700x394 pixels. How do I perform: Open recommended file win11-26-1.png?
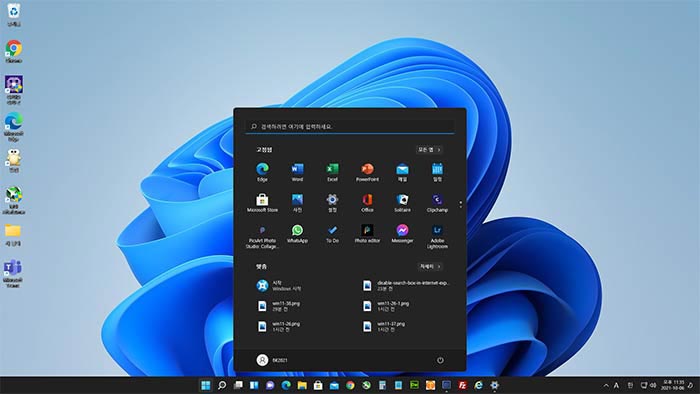(386, 306)
